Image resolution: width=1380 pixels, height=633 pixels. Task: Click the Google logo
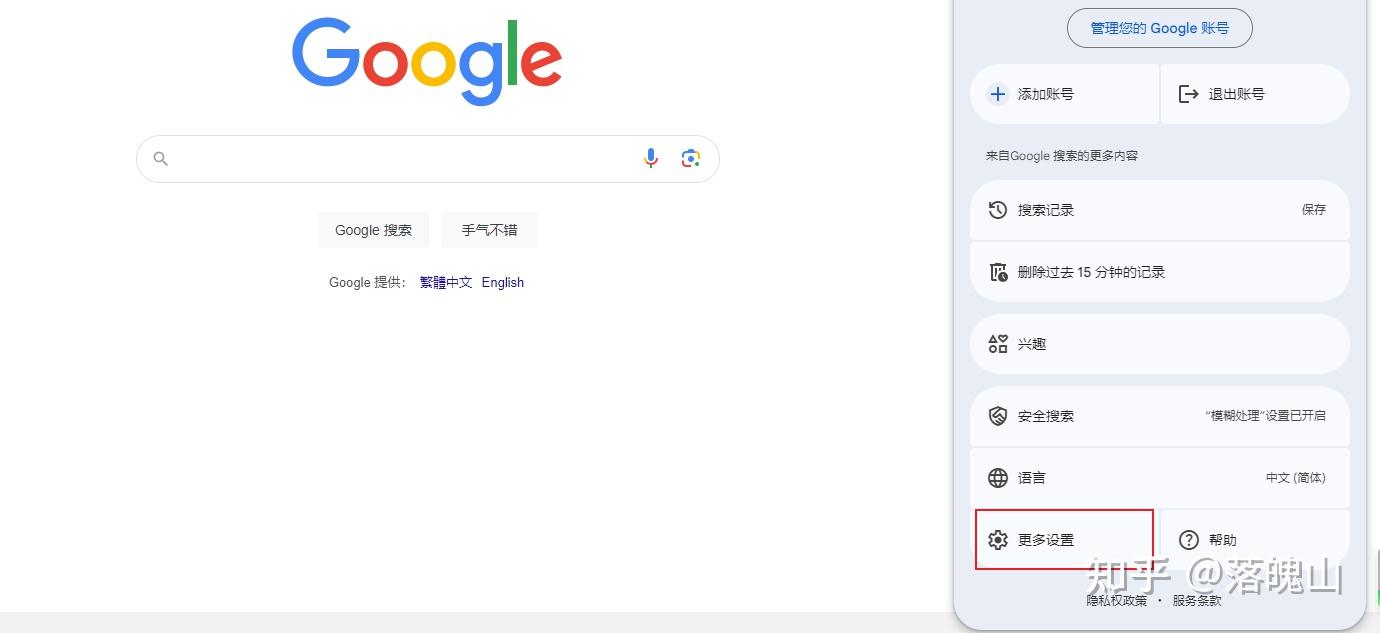coord(427,62)
